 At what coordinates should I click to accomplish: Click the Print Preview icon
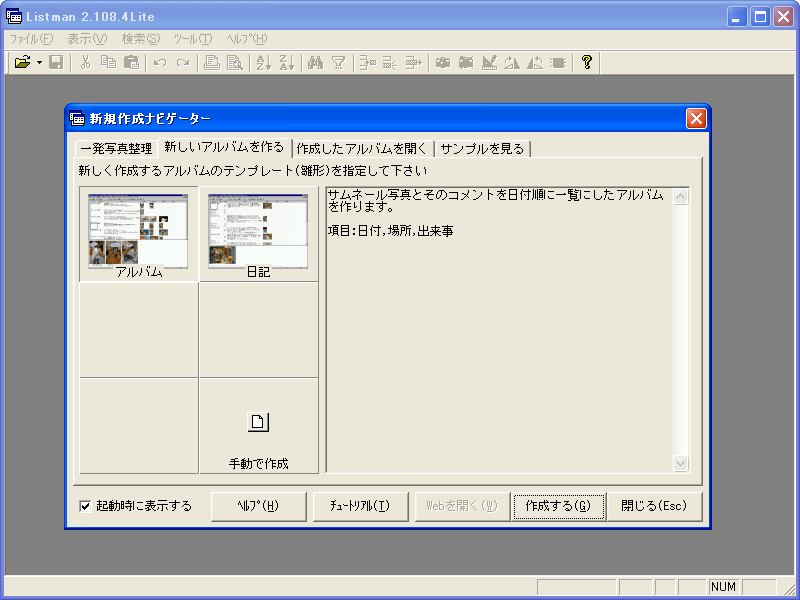click(x=235, y=62)
